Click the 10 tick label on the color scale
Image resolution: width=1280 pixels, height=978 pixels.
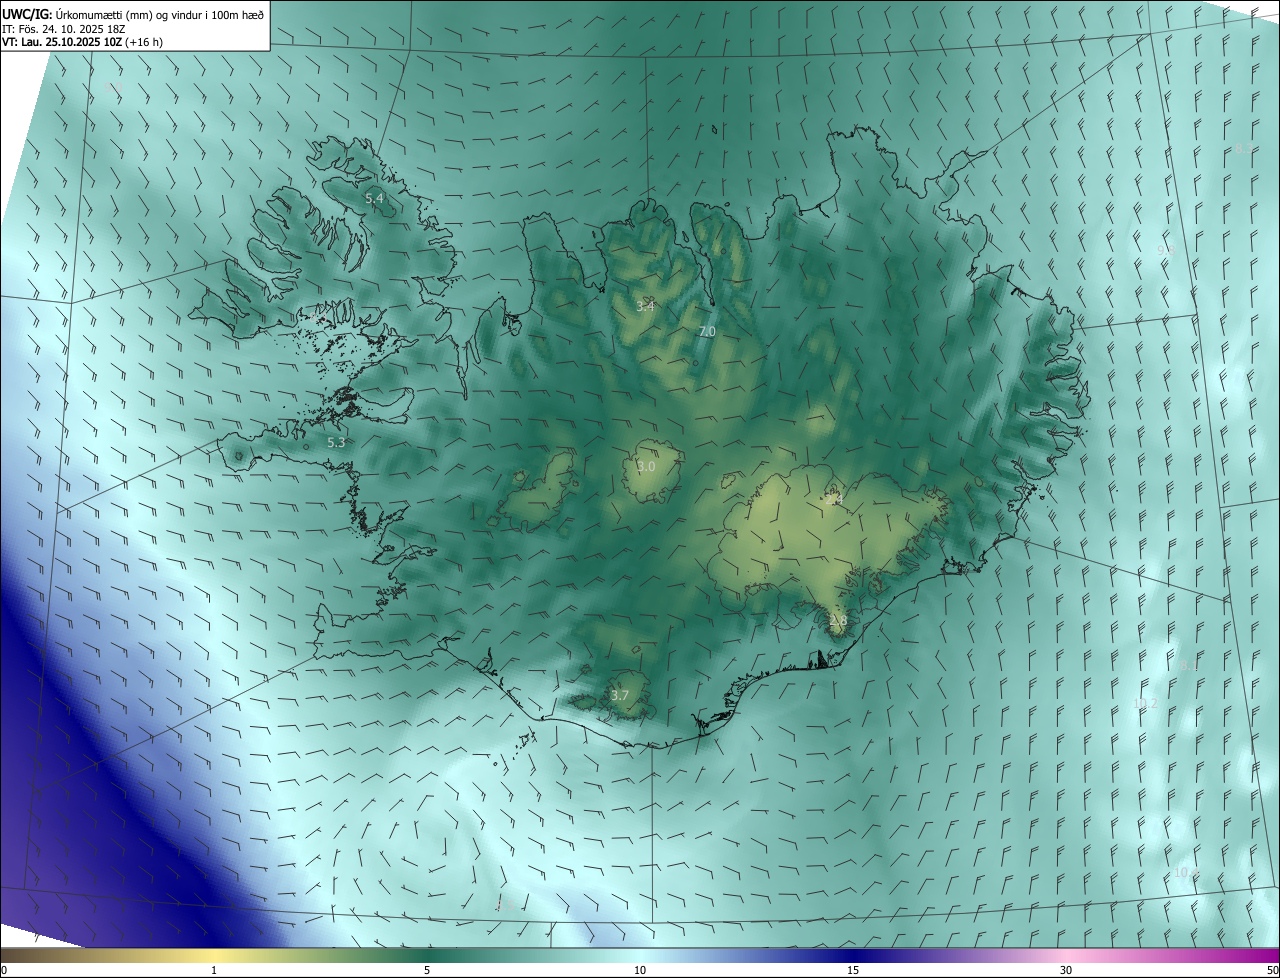click(x=640, y=971)
